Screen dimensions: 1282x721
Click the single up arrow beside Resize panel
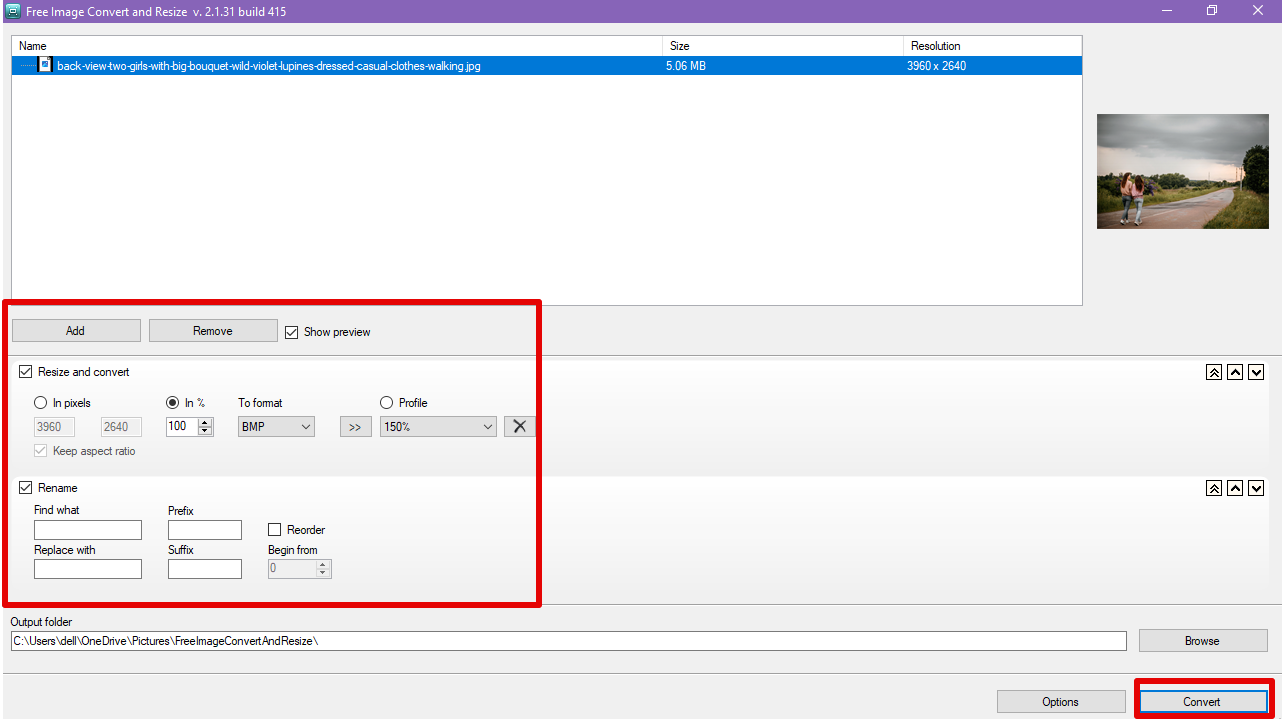(1236, 372)
